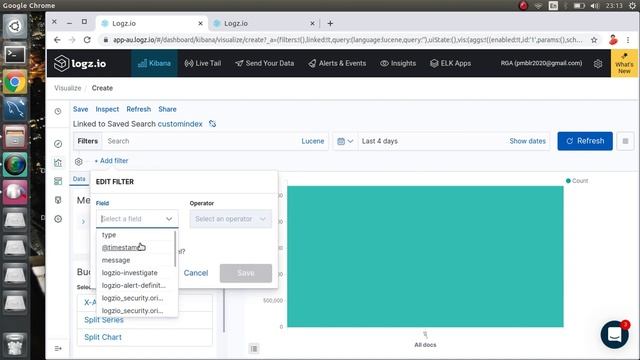Open What's New panel

coord(624,63)
